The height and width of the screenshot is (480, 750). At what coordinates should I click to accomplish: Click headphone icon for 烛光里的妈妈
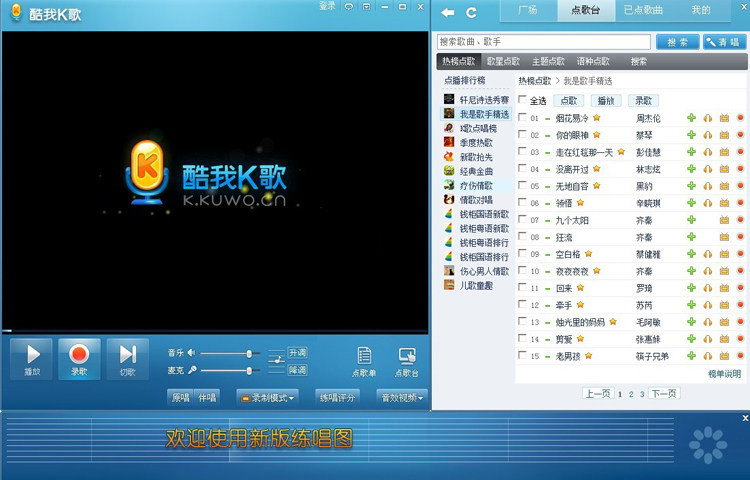[708, 322]
